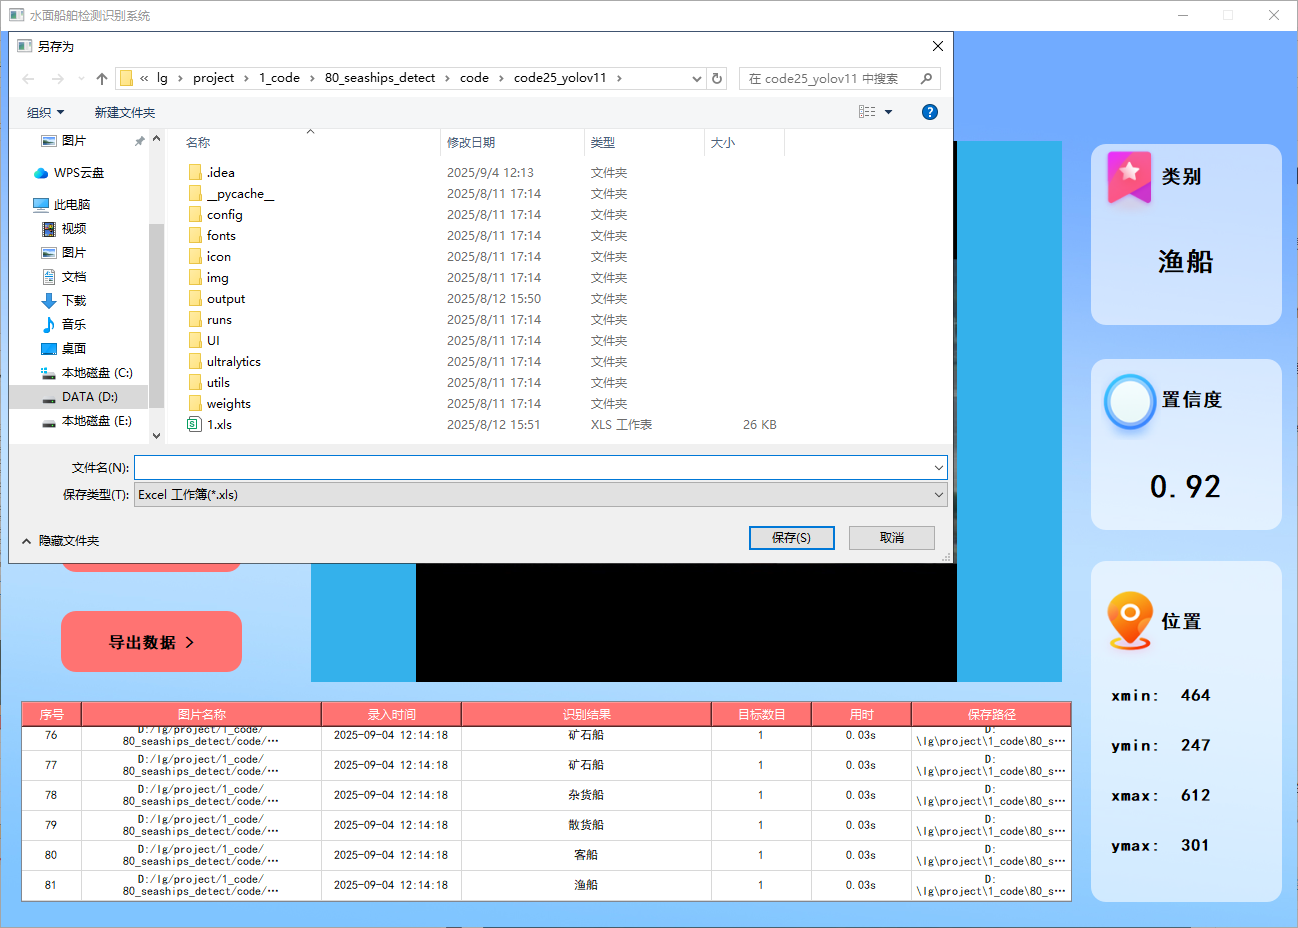The height and width of the screenshot is (928, 1298).
Task: Open the view options dropdown arrow
Action: (888, 112)
